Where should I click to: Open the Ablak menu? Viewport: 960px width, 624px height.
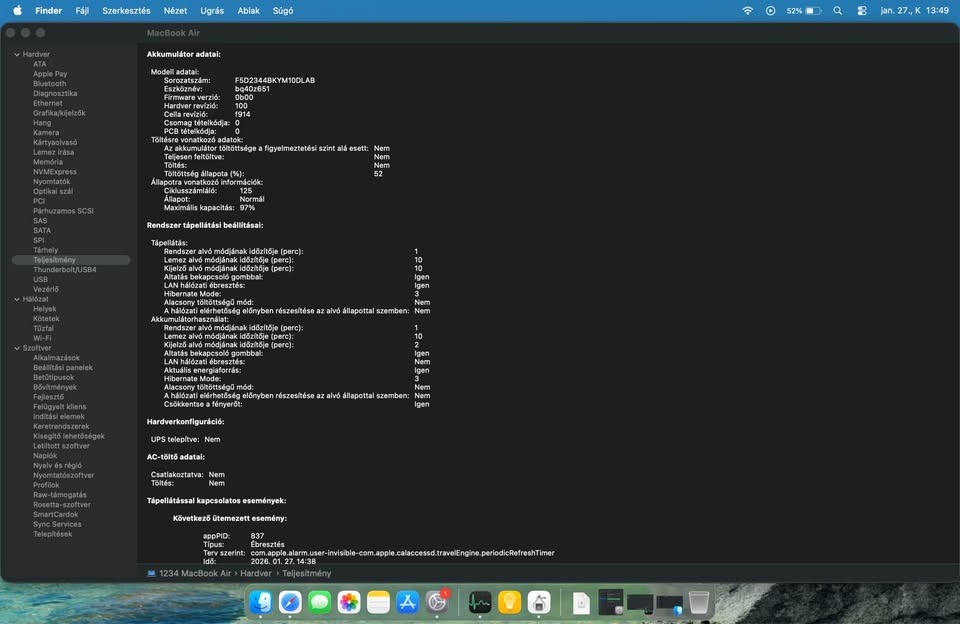[249, 10]
